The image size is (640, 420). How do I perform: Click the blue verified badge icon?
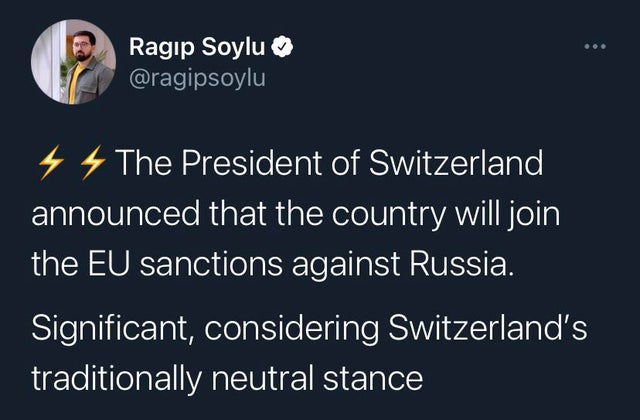(283, 46)
